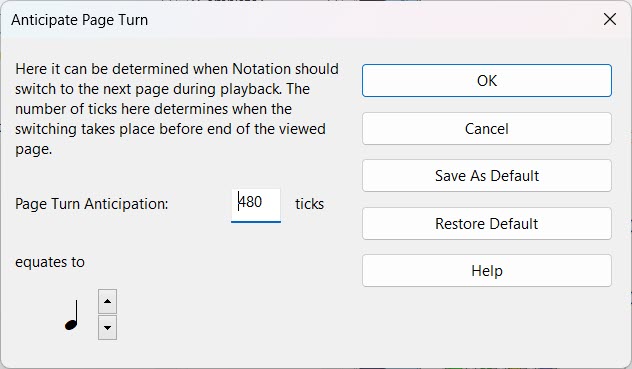Click 'Here' at the description start
632x369 pixels.
31,69
